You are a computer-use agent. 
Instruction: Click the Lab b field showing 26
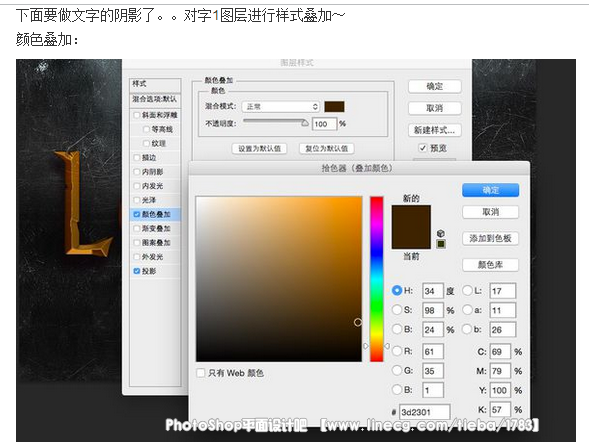(503, 330)
